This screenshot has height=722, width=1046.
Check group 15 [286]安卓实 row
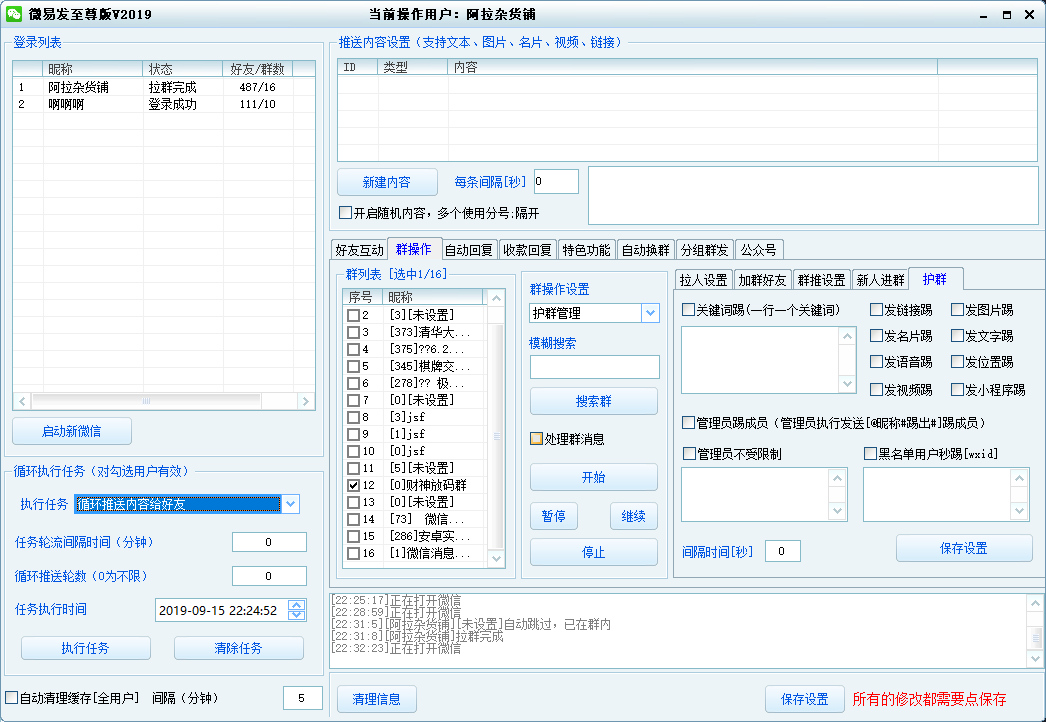pos(354,536)
